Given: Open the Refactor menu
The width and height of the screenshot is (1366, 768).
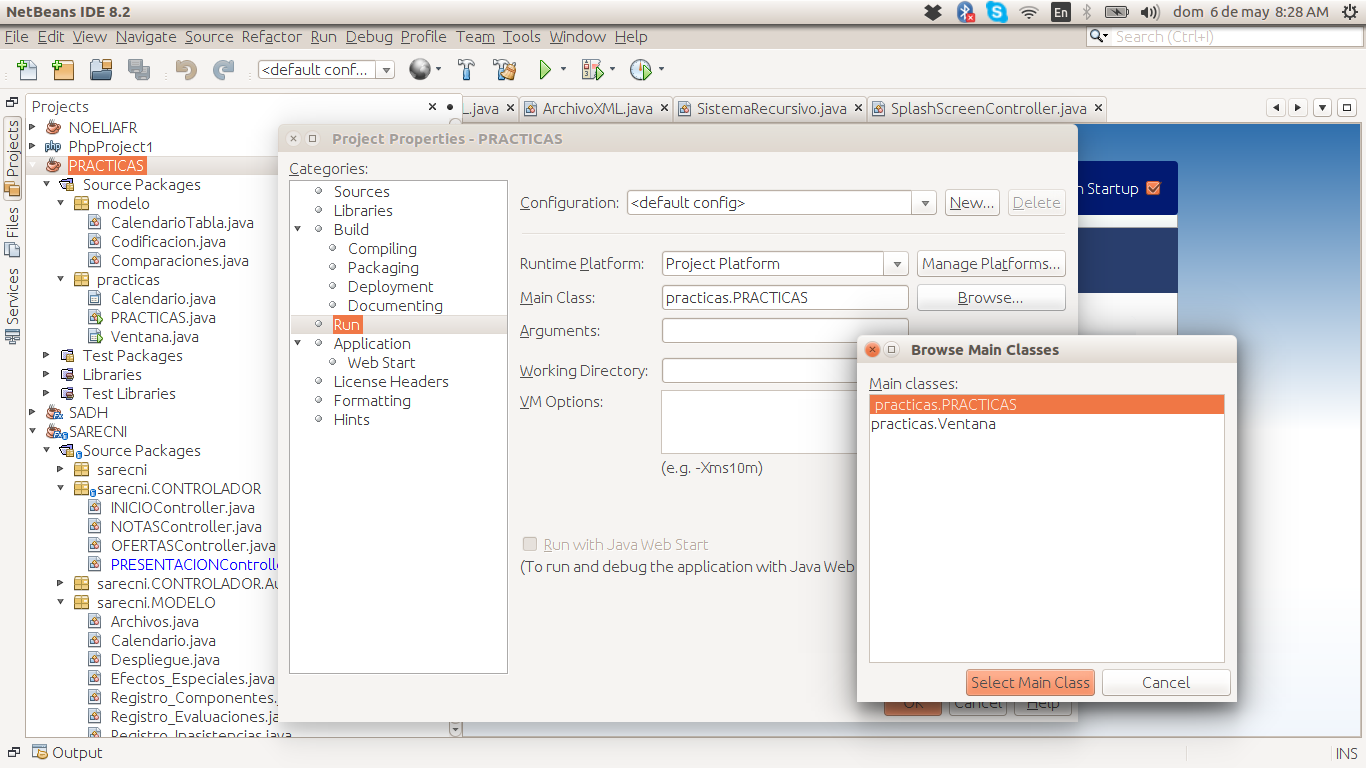Looking at the screenshot, I should coord(271,36).
